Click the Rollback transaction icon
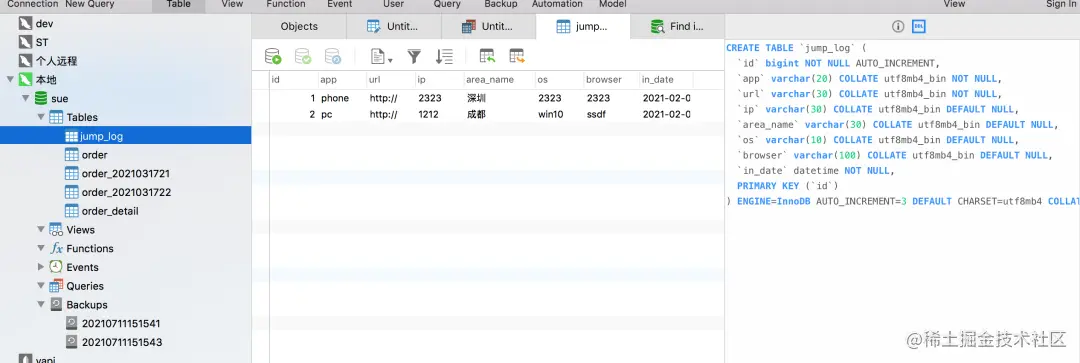The image size is (1080, 363). pyautogui.click(x=333, y=56)
